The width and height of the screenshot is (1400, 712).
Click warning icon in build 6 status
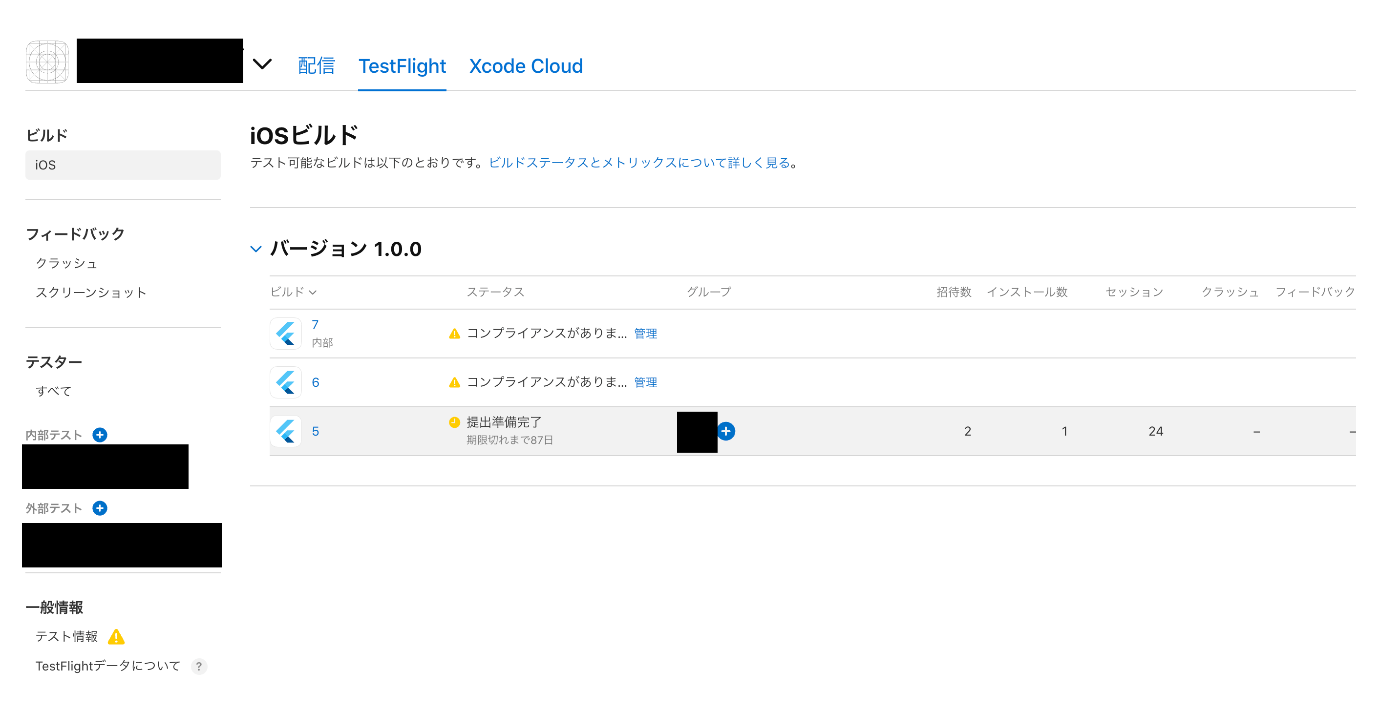(x=455, y=383)
